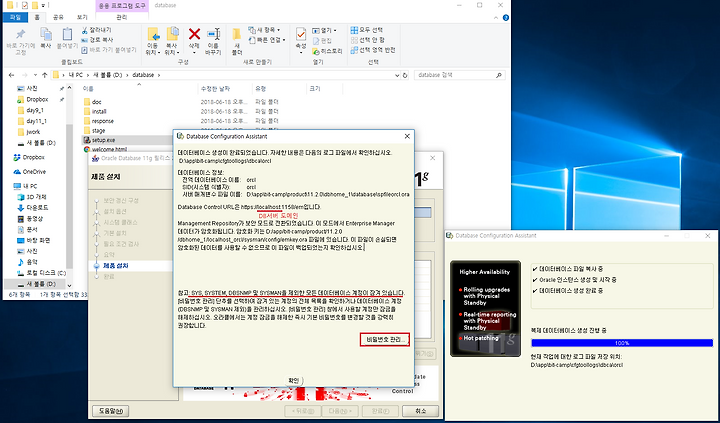Click the 확인 button in the DBCA dialog

(x=293, y=381)
